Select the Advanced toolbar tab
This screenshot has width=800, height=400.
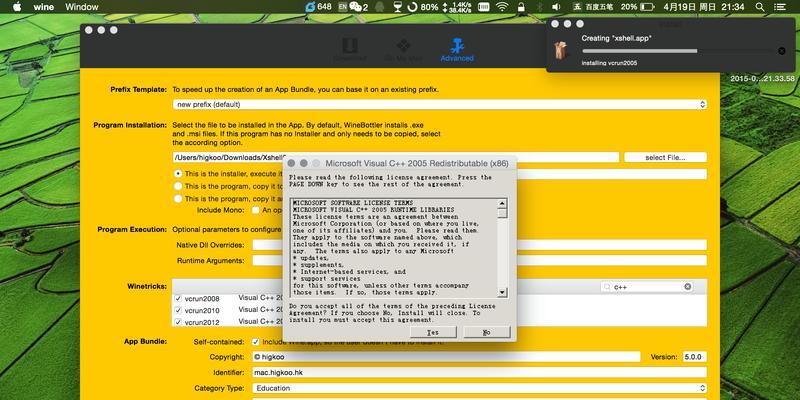[457, 50]
